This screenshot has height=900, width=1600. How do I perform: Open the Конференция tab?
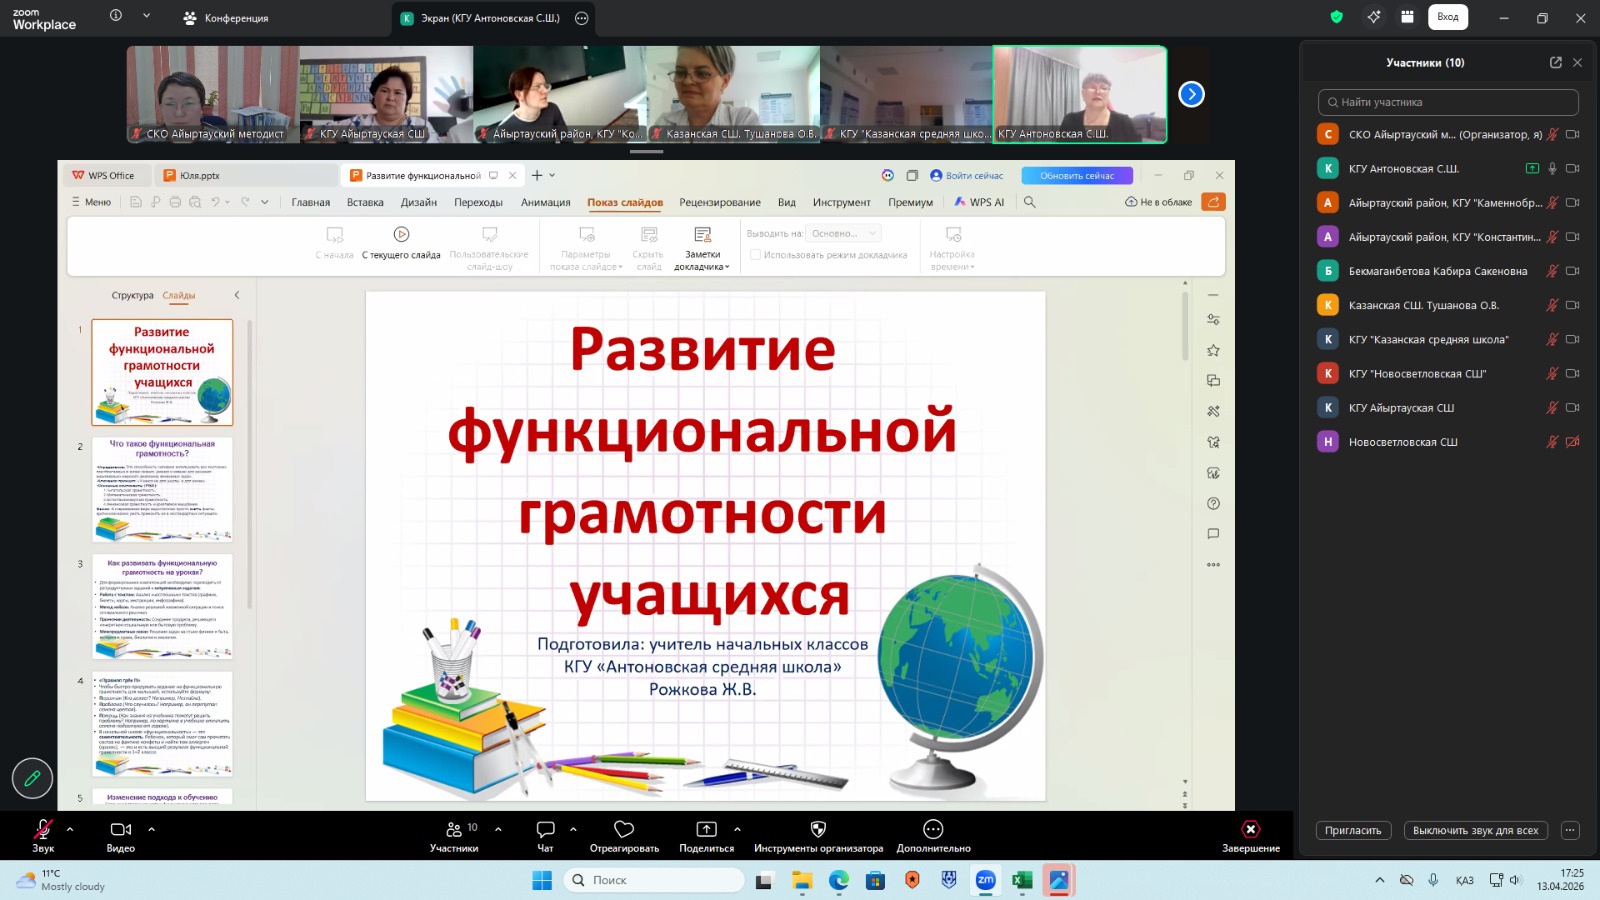pyautogui.click(x=226, y=18)
